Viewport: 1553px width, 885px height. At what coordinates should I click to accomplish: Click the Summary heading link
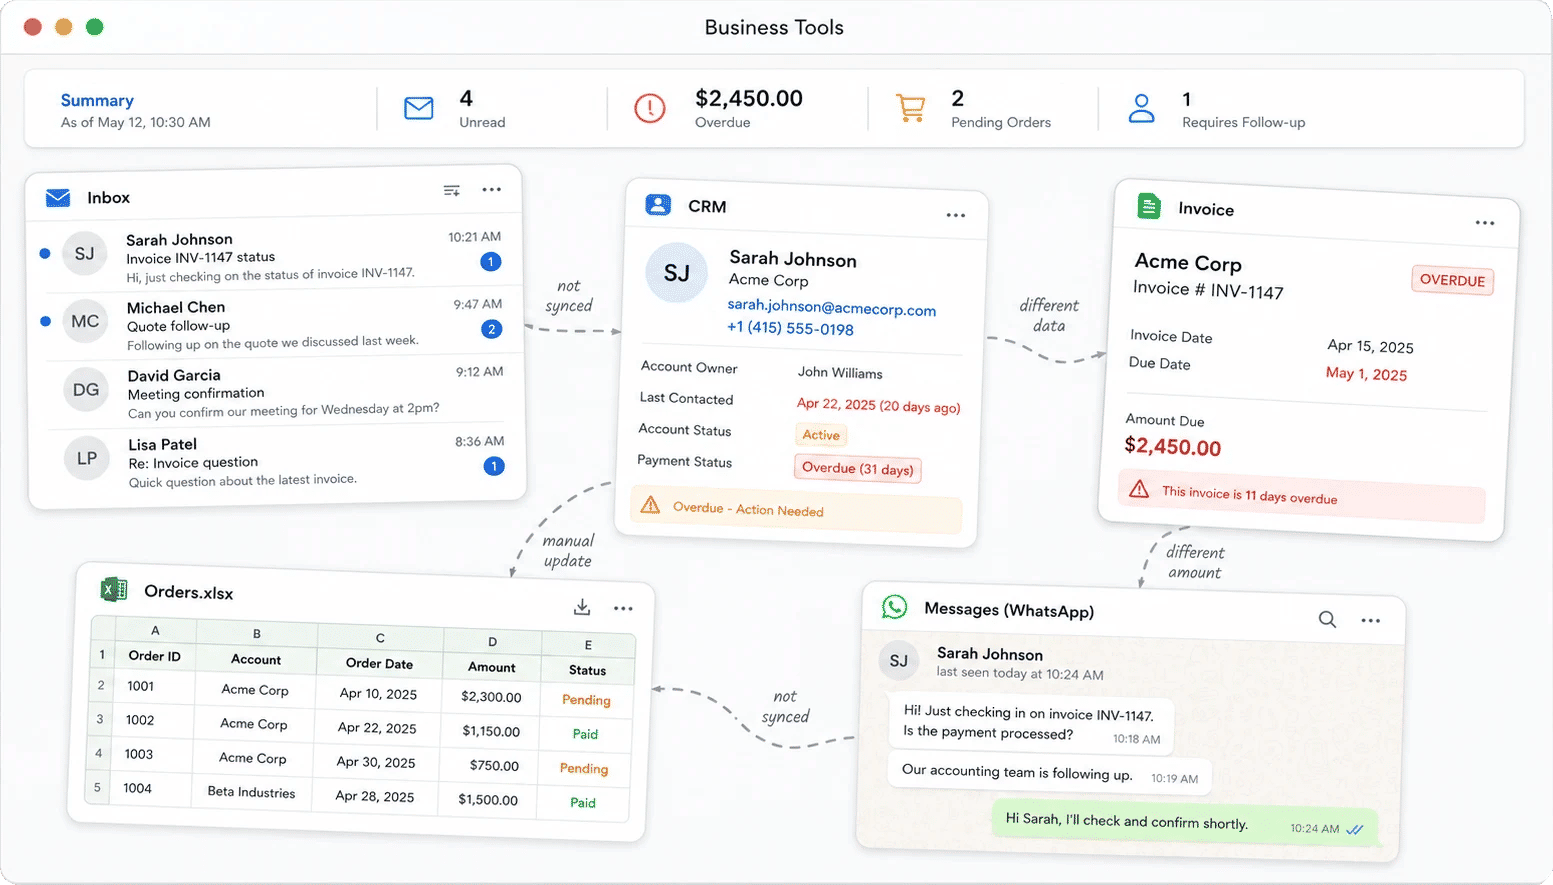97,100
